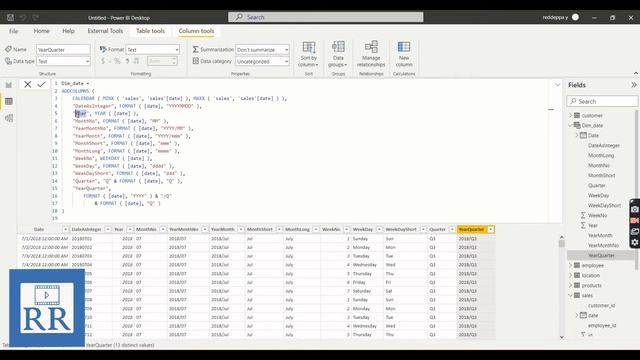Select the WeekNo field in Fields list
The image size is (640, 360).
tap(597, 216)
